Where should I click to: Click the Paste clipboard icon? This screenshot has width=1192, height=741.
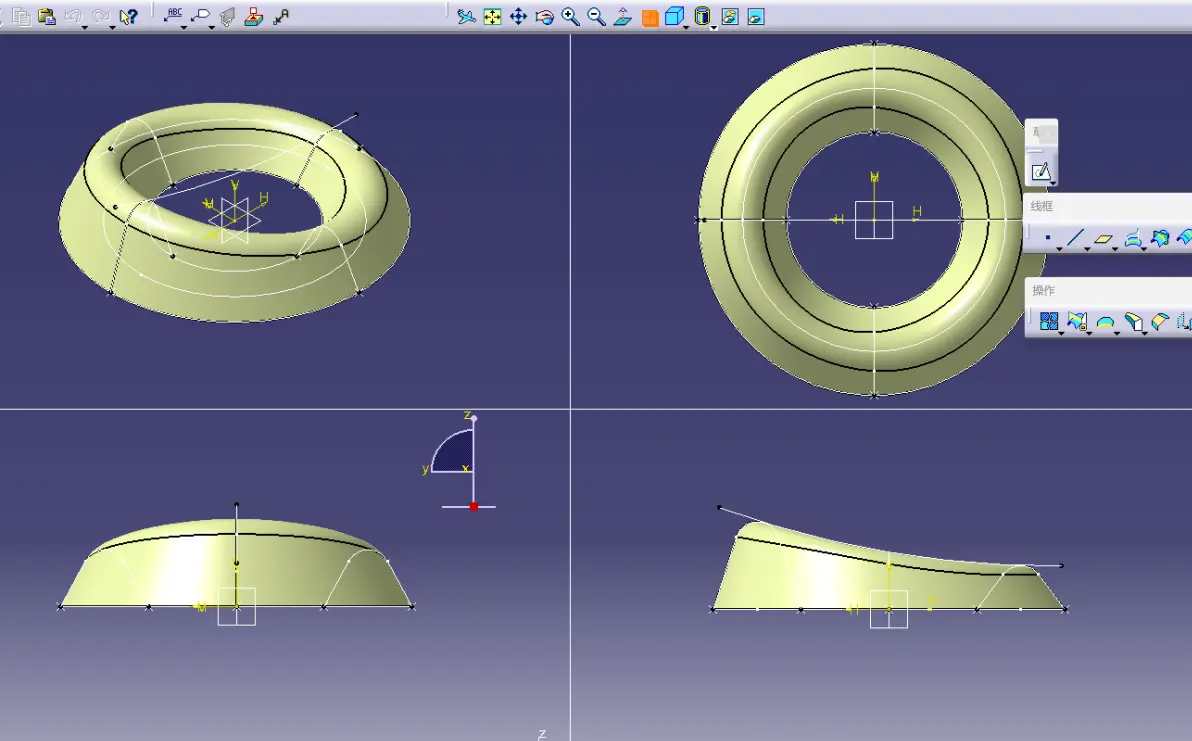(x=46, y=17)
